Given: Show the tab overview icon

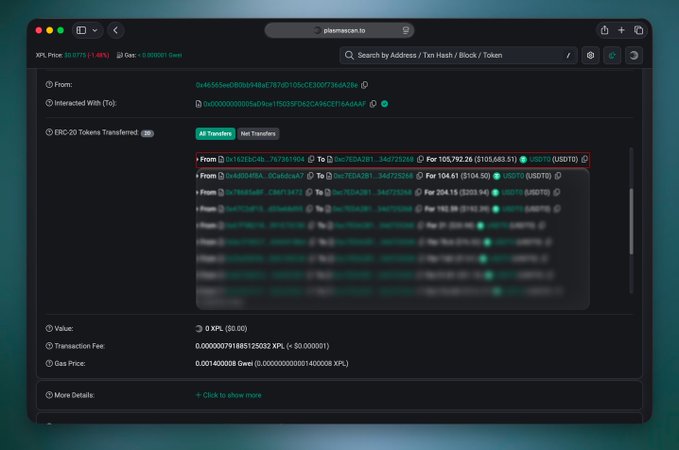Looking at the screenshot, I should (x=638, y=30).
